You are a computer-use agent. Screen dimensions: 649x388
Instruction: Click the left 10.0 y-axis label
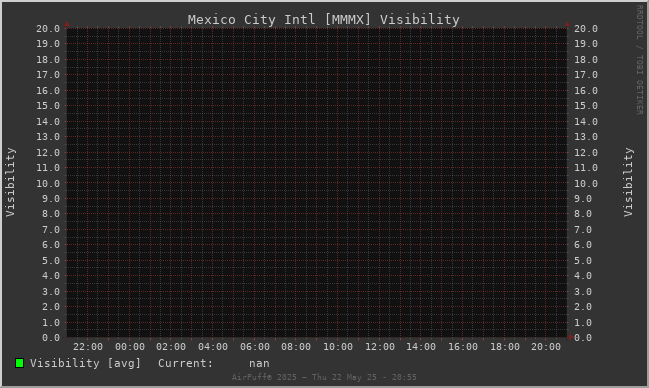[48, 183]
